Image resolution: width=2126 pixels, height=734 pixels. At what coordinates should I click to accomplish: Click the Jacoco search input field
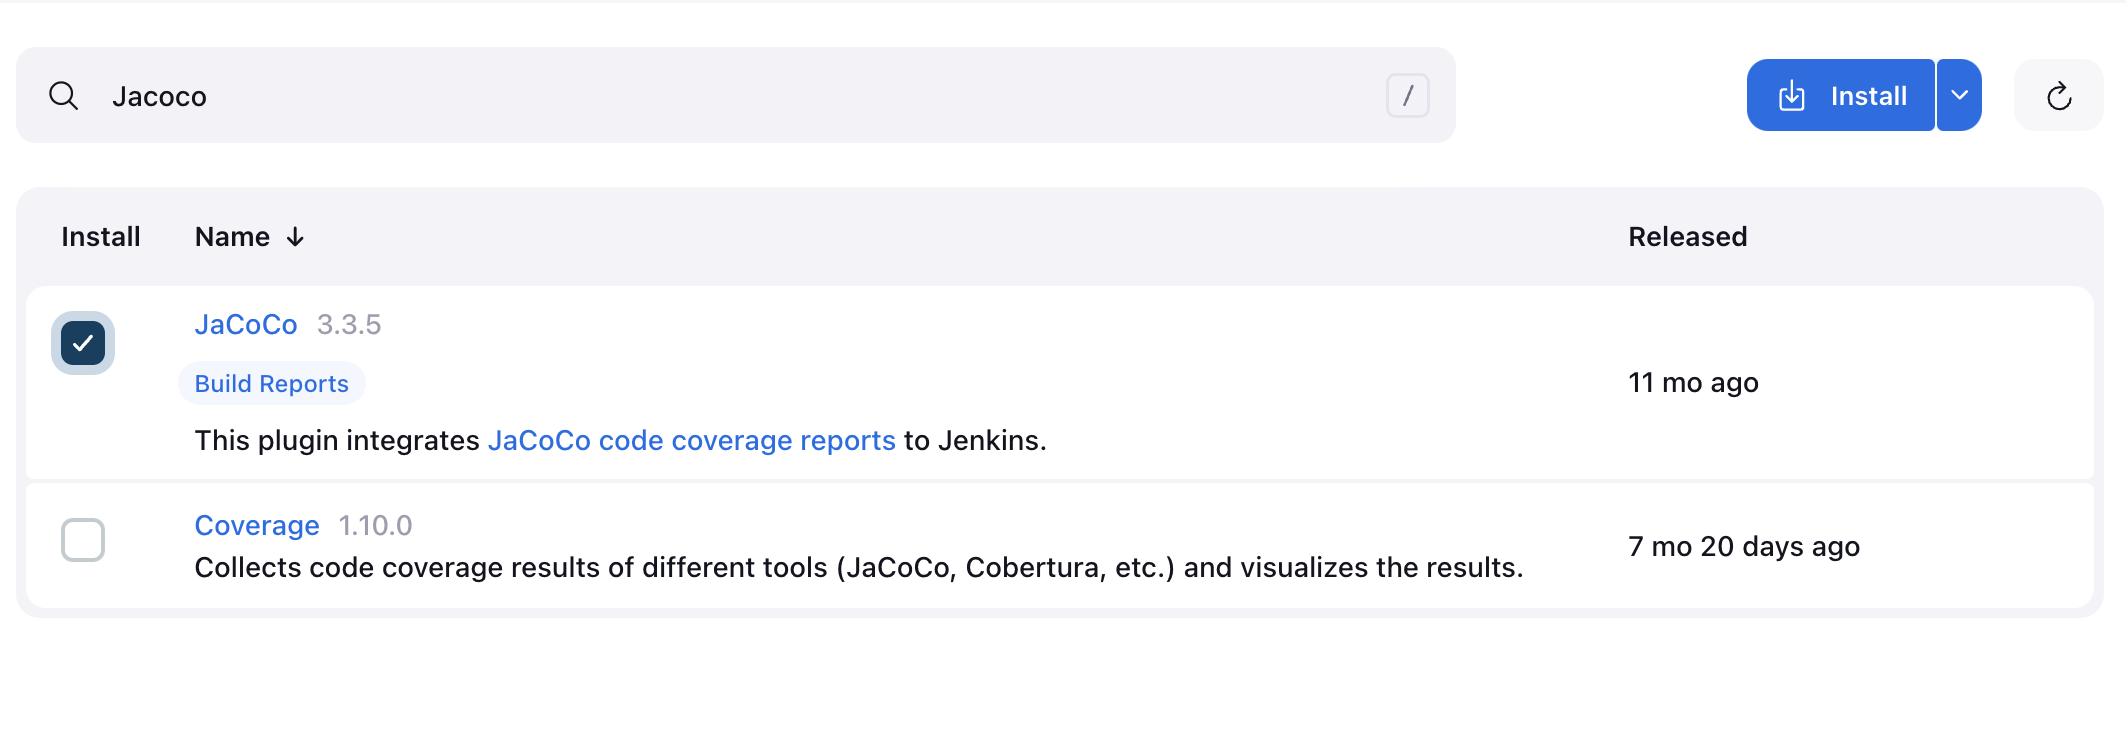point(736,96)
